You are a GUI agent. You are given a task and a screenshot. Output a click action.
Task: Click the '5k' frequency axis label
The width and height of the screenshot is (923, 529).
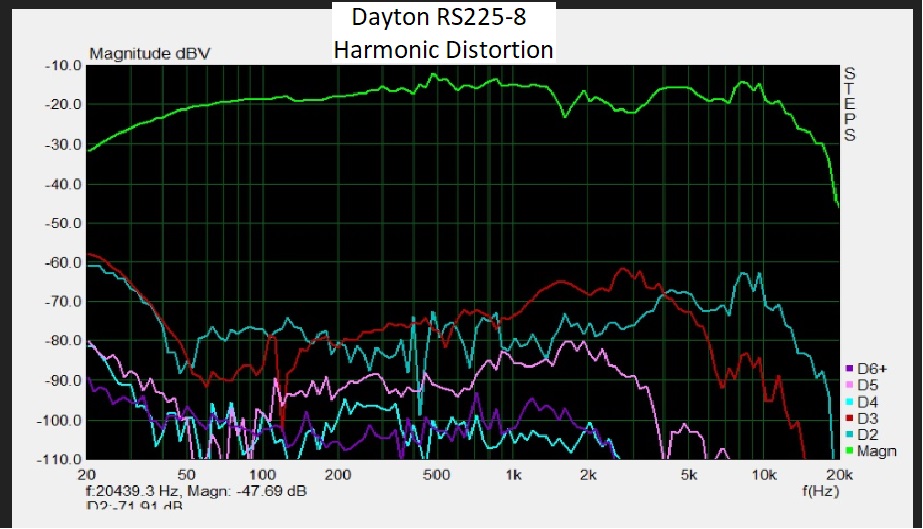(689, 475)
